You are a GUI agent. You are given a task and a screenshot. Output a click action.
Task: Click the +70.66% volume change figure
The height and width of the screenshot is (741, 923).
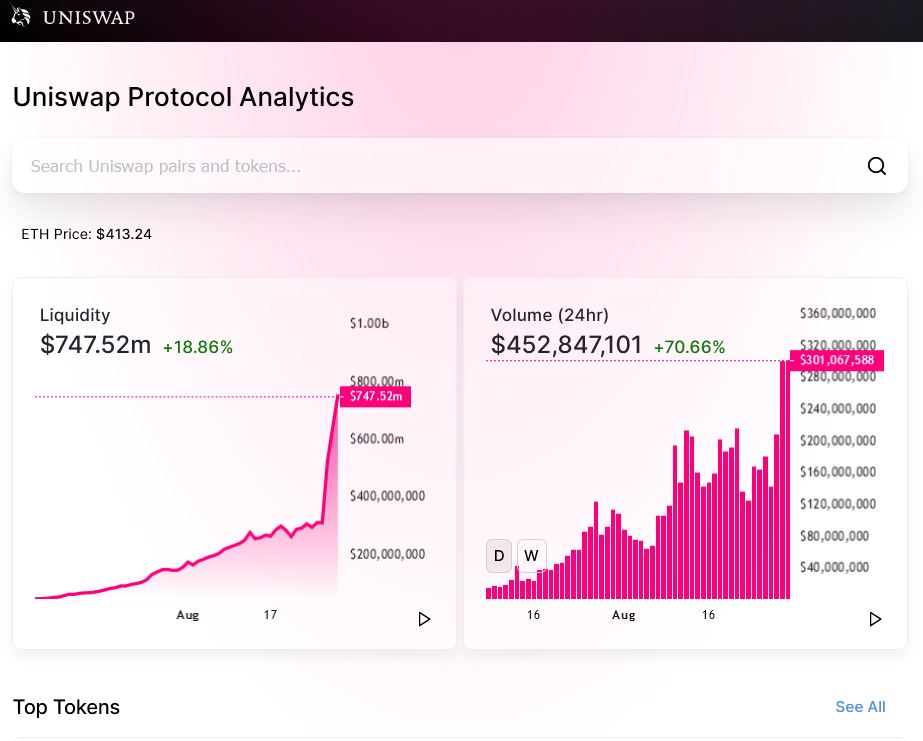(689, 347)
